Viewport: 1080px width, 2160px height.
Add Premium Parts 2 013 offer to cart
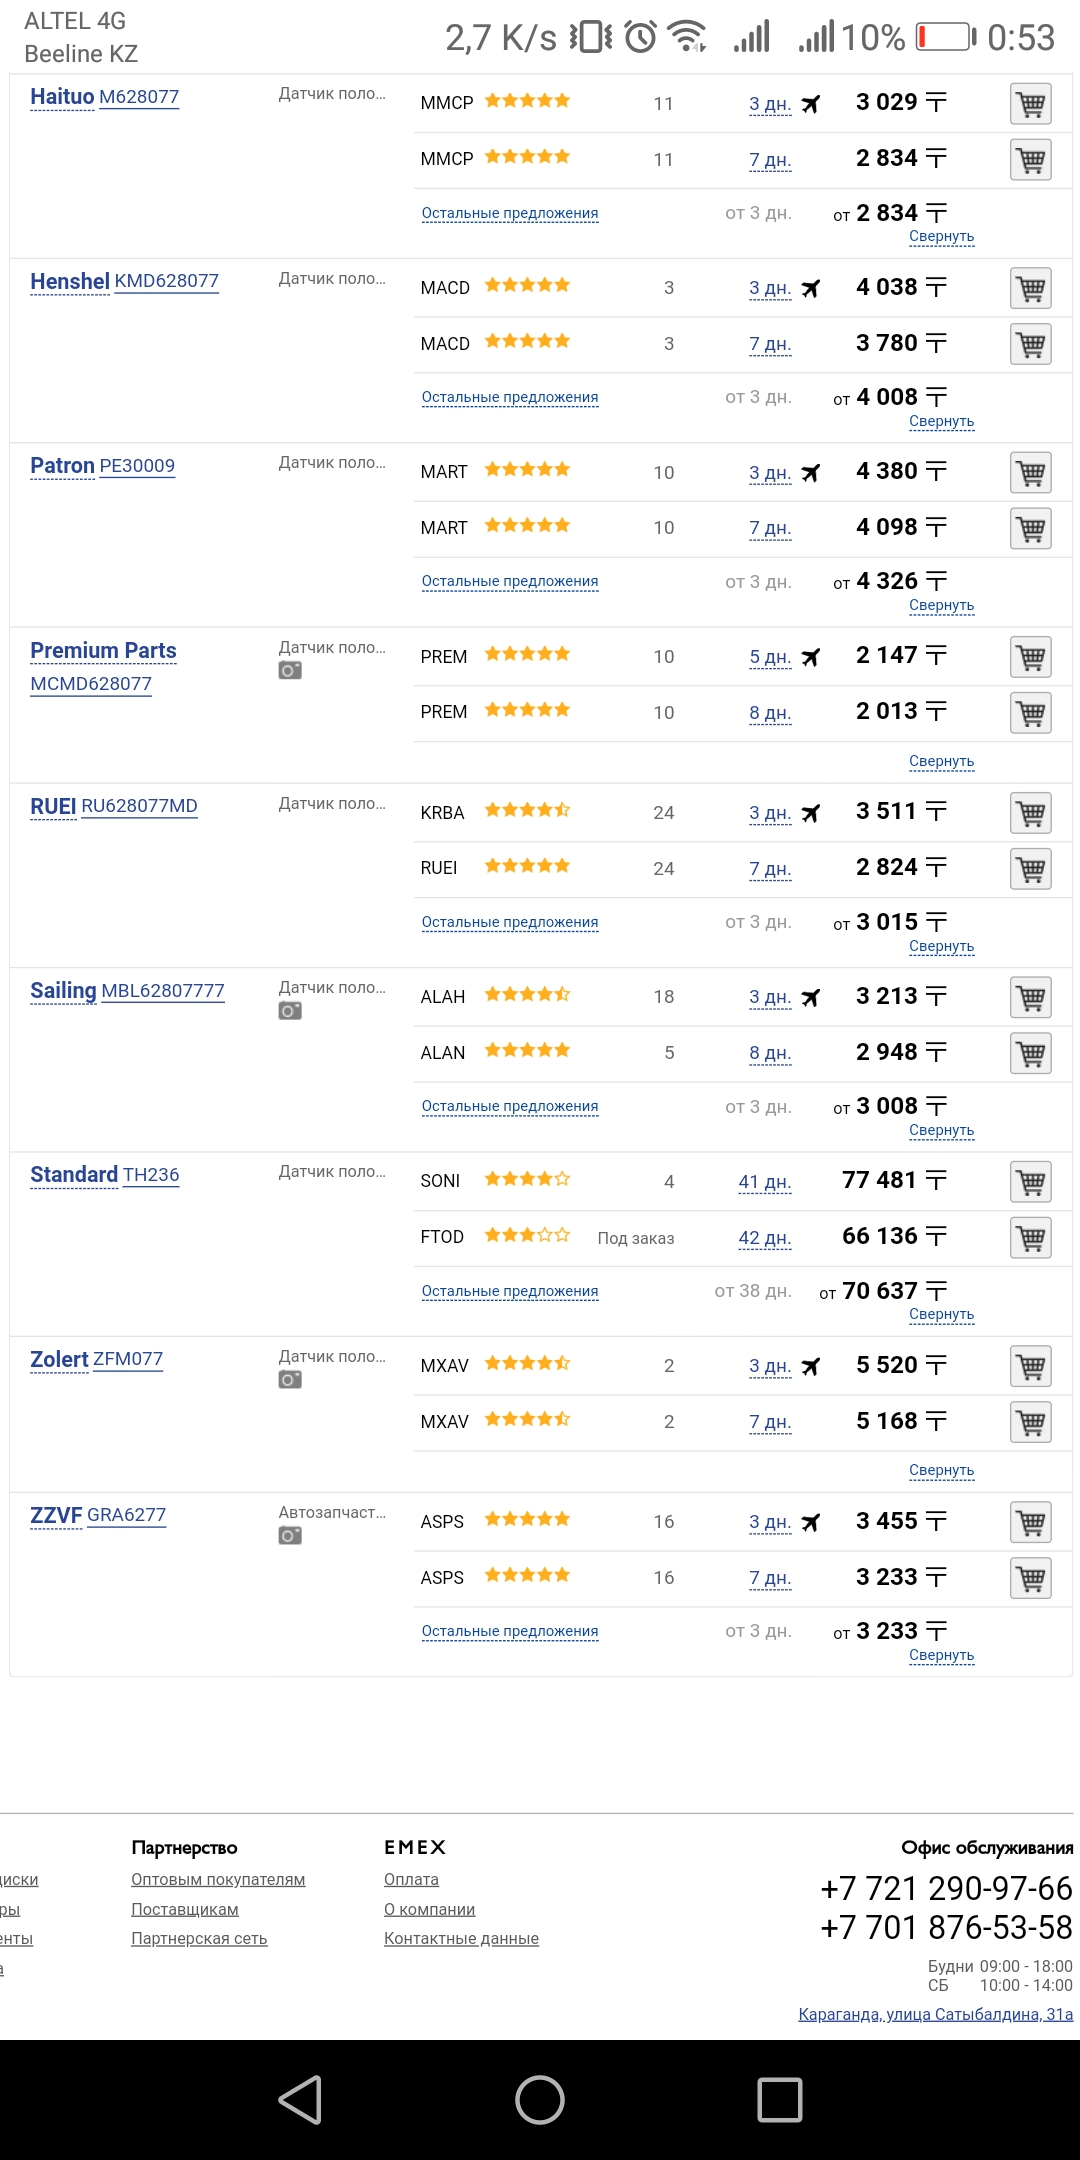(1030, 713)
